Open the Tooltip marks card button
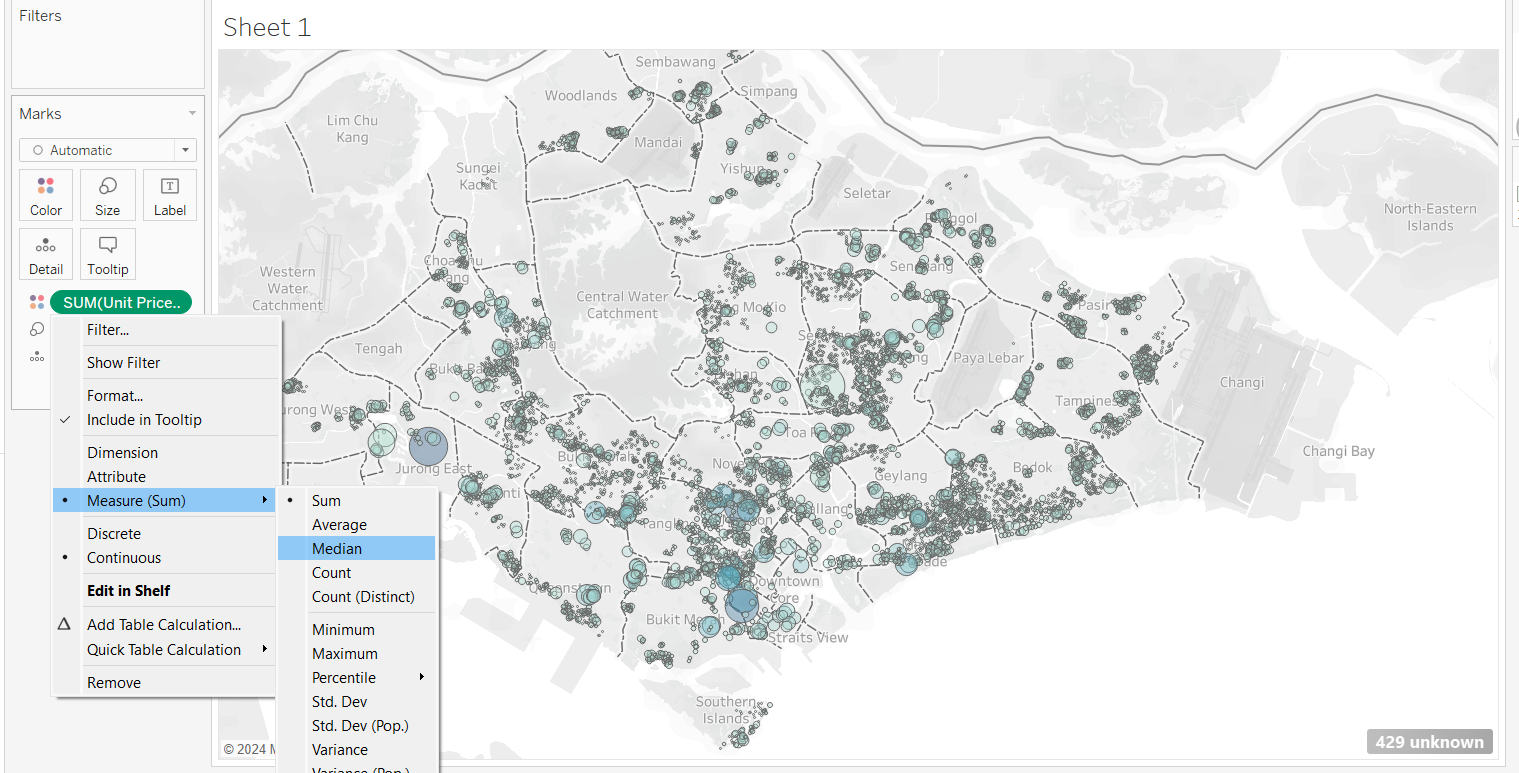 [108, 255]
